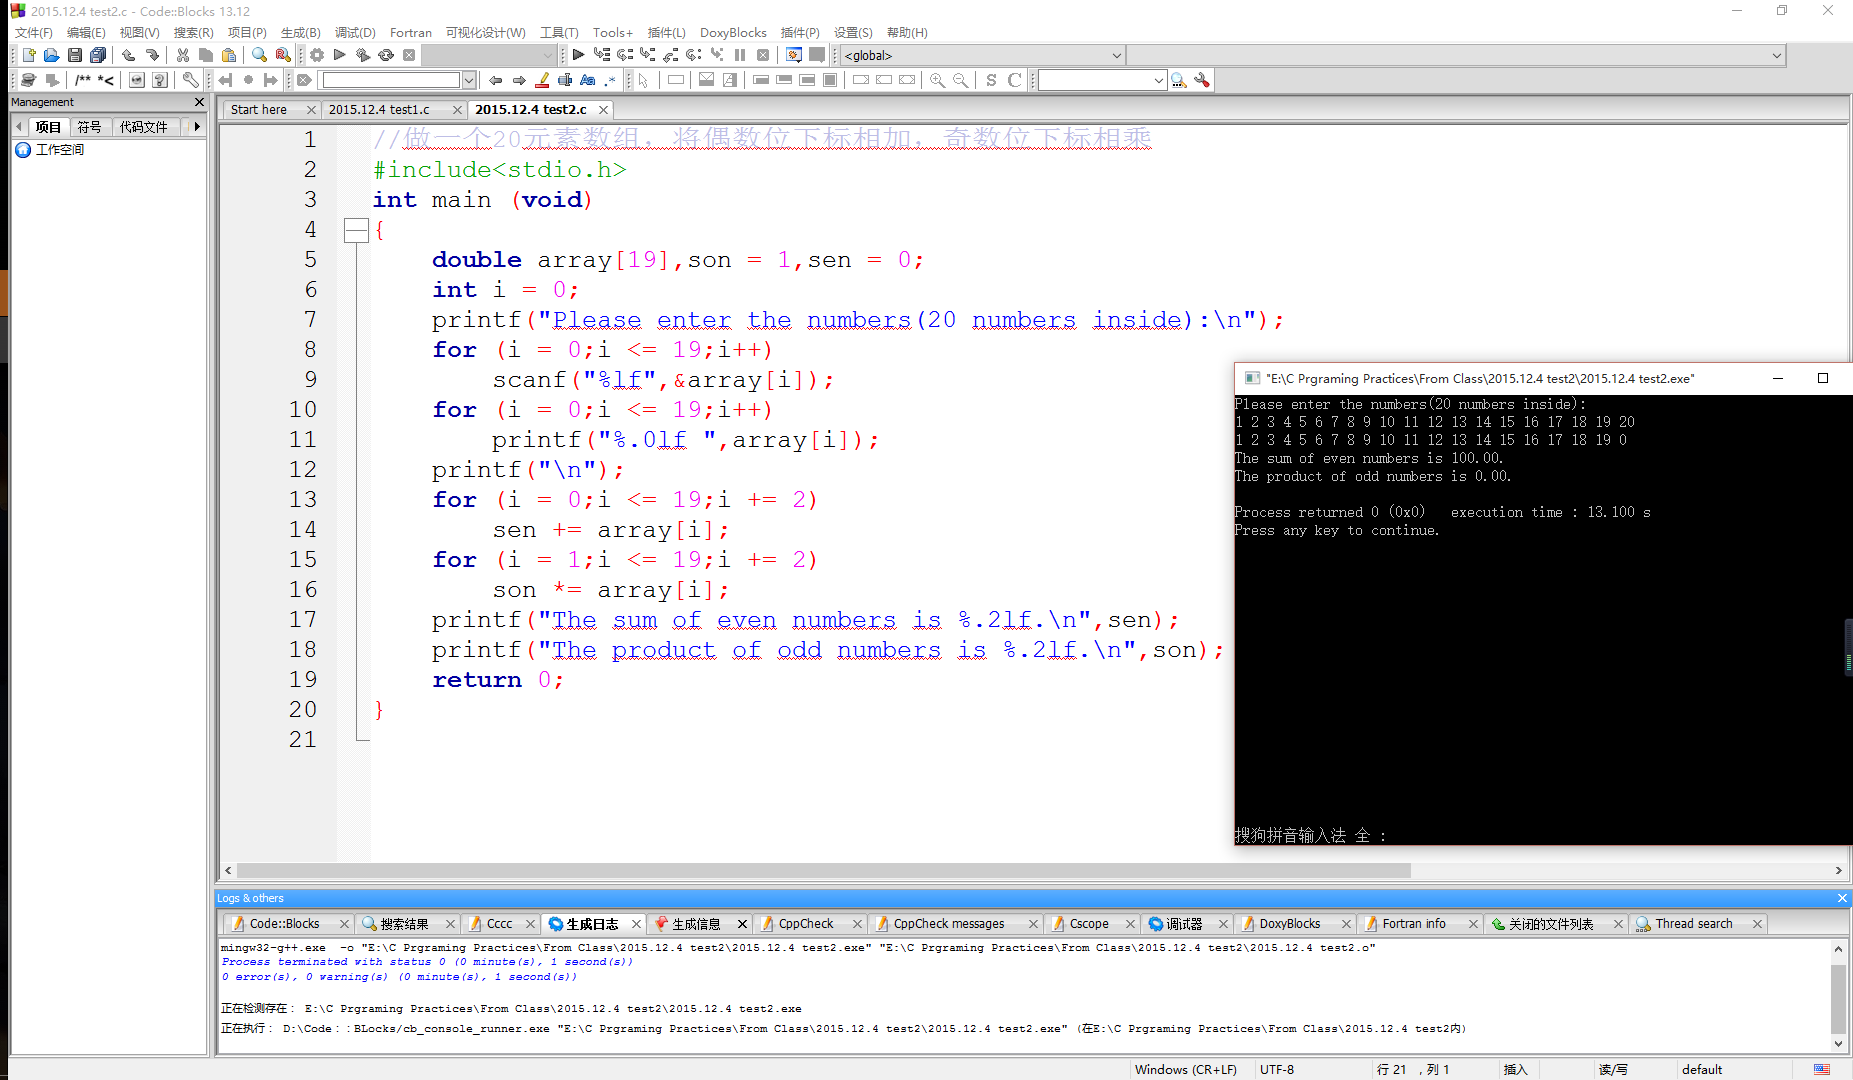Click the Rebuild icon
This screenshot has width=1853, height=1080.
[386, 55]
